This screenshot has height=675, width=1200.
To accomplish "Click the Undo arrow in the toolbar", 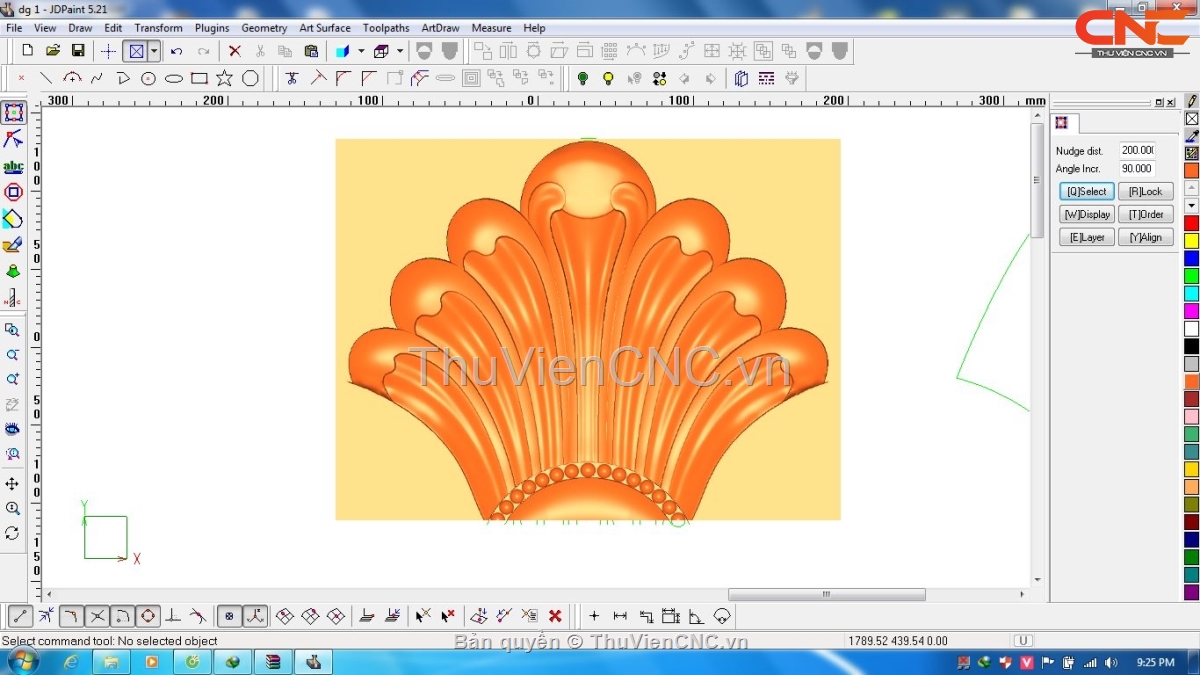I will click(177, 51).
